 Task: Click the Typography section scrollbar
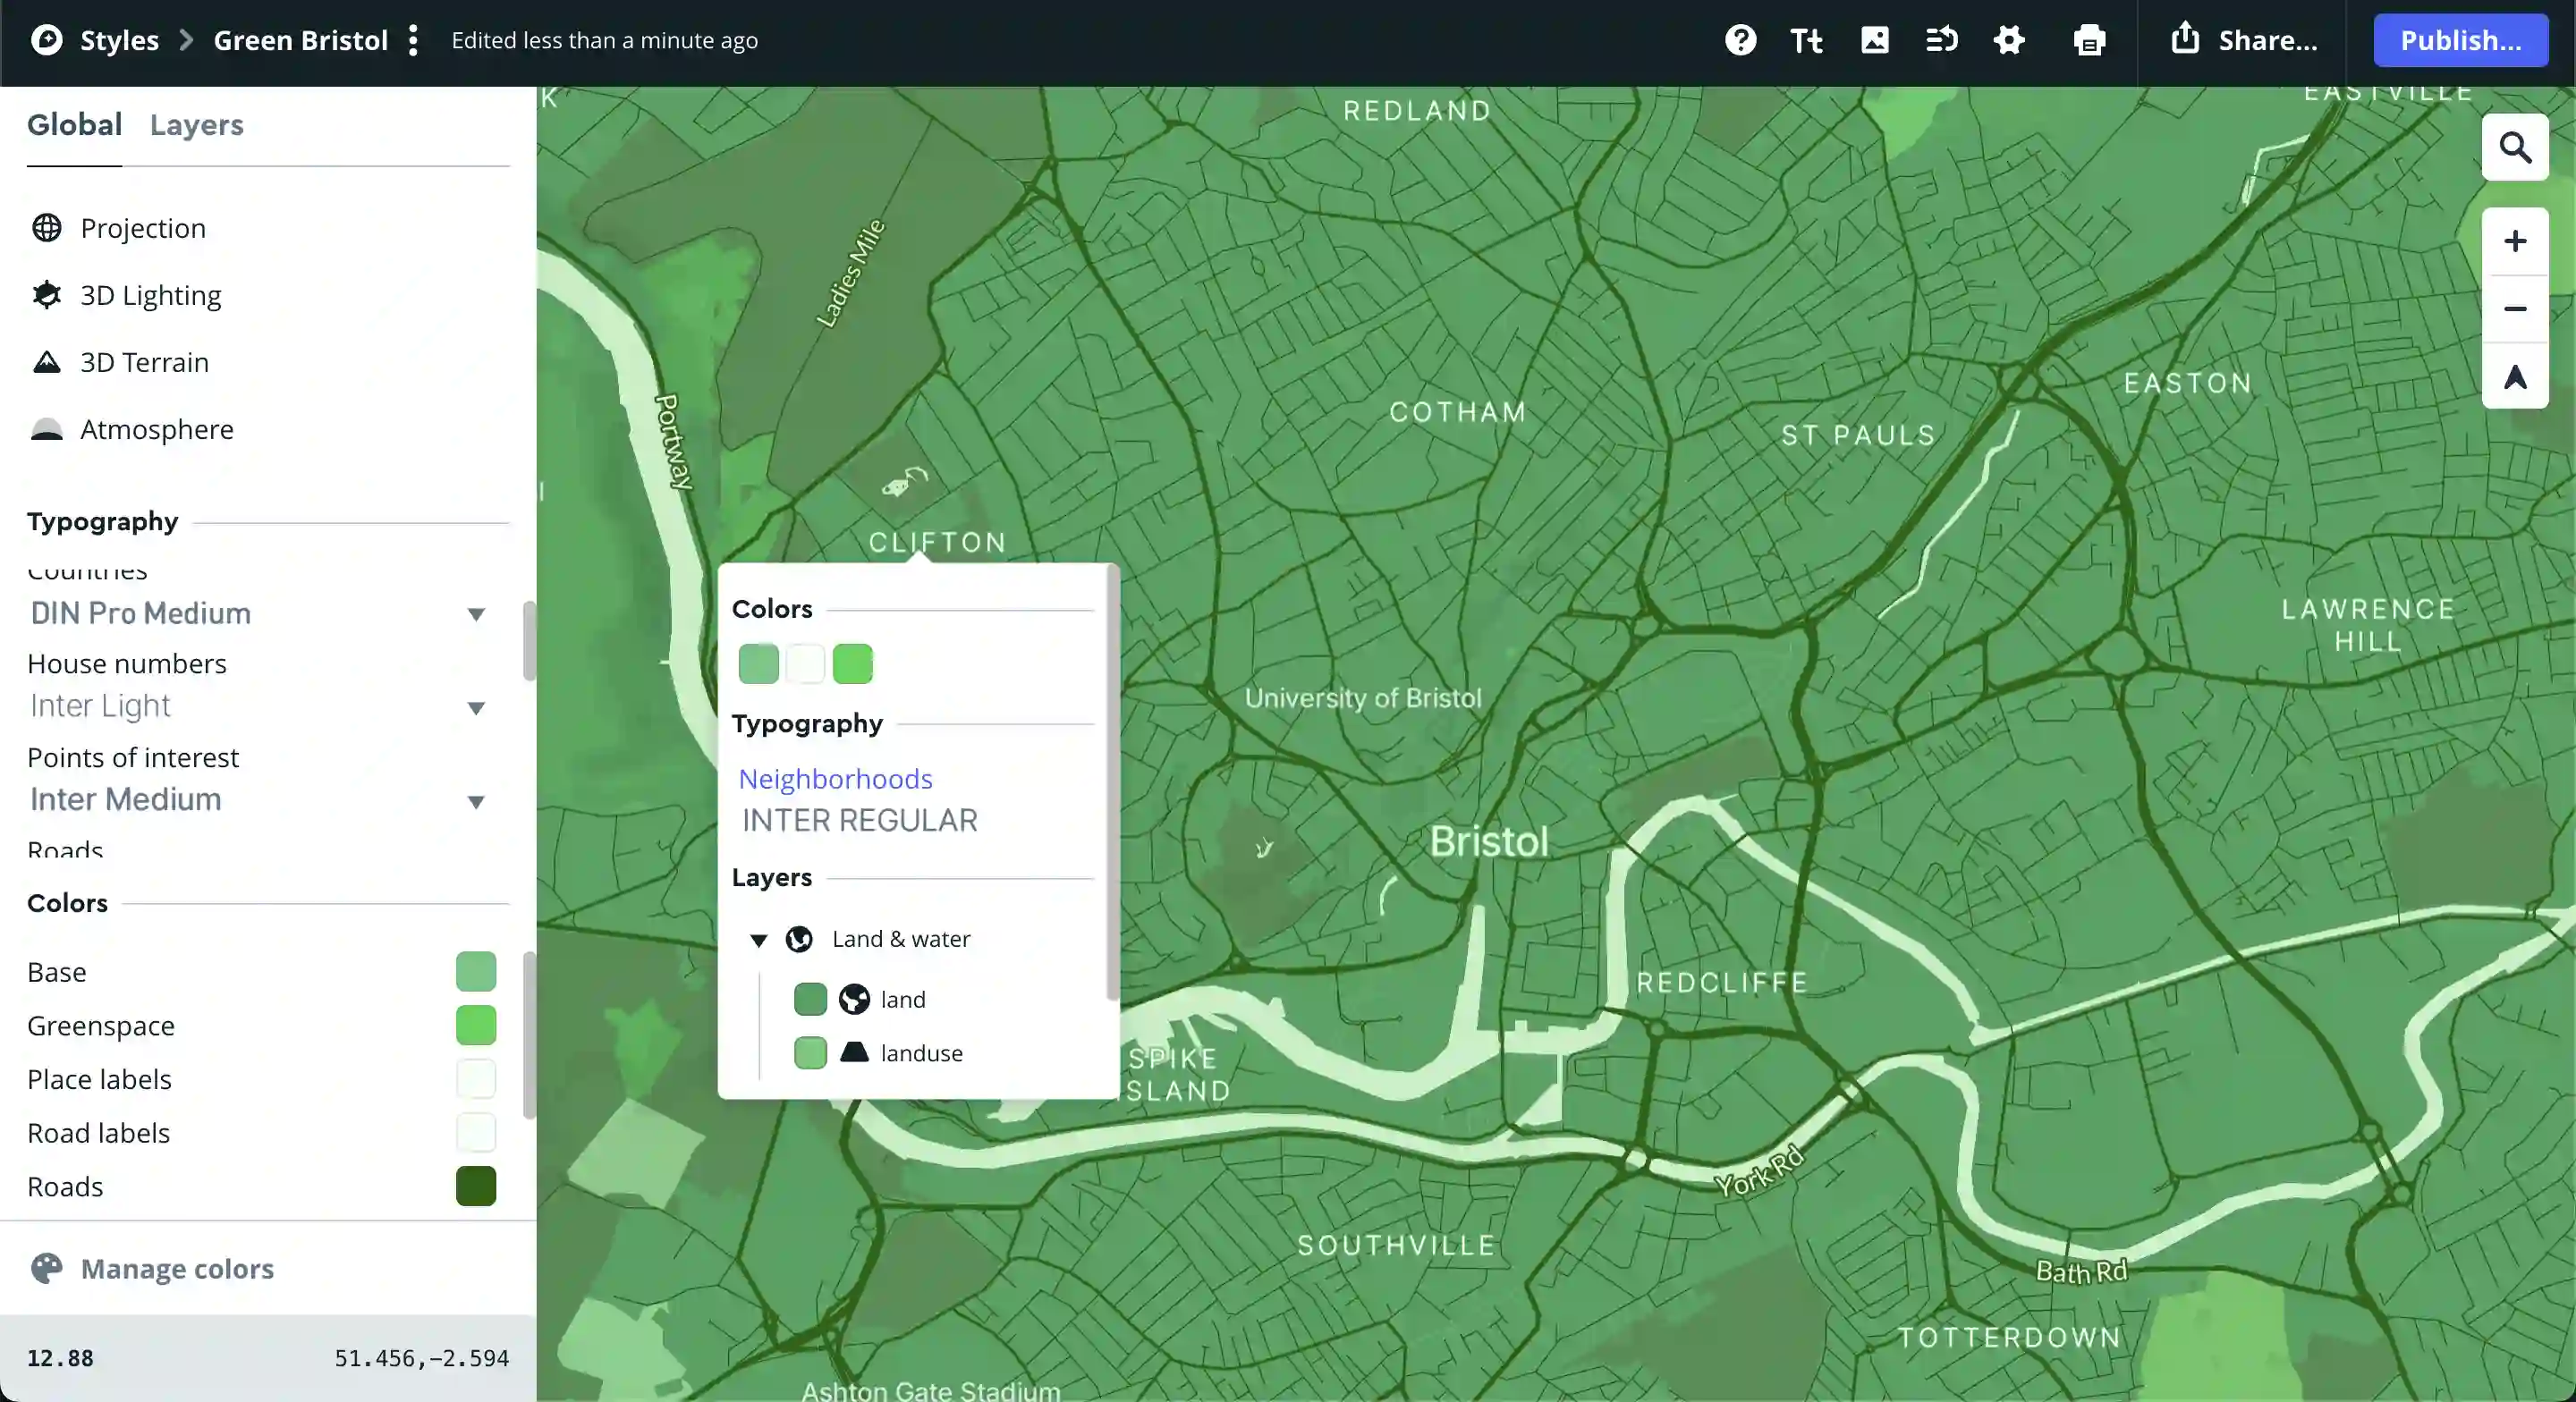(529, 641)
